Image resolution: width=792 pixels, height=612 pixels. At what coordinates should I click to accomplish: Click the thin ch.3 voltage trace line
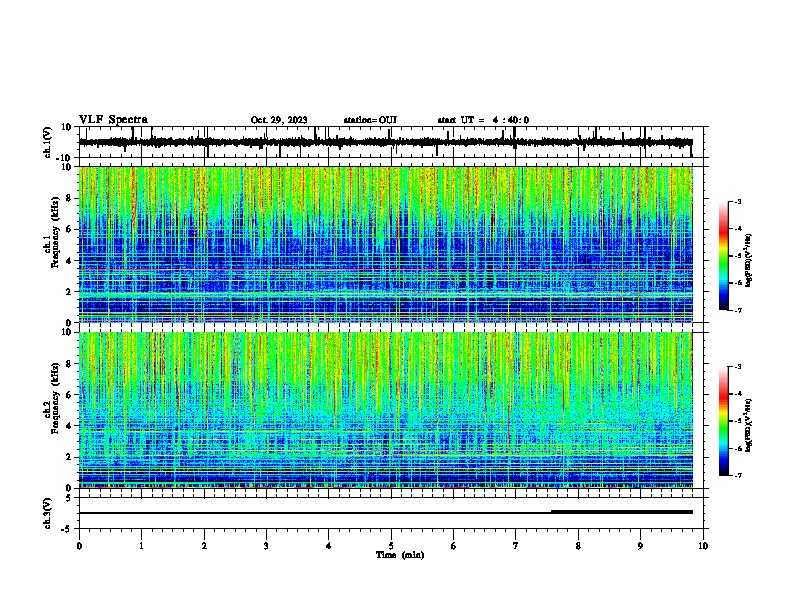(x=315, y=513)
